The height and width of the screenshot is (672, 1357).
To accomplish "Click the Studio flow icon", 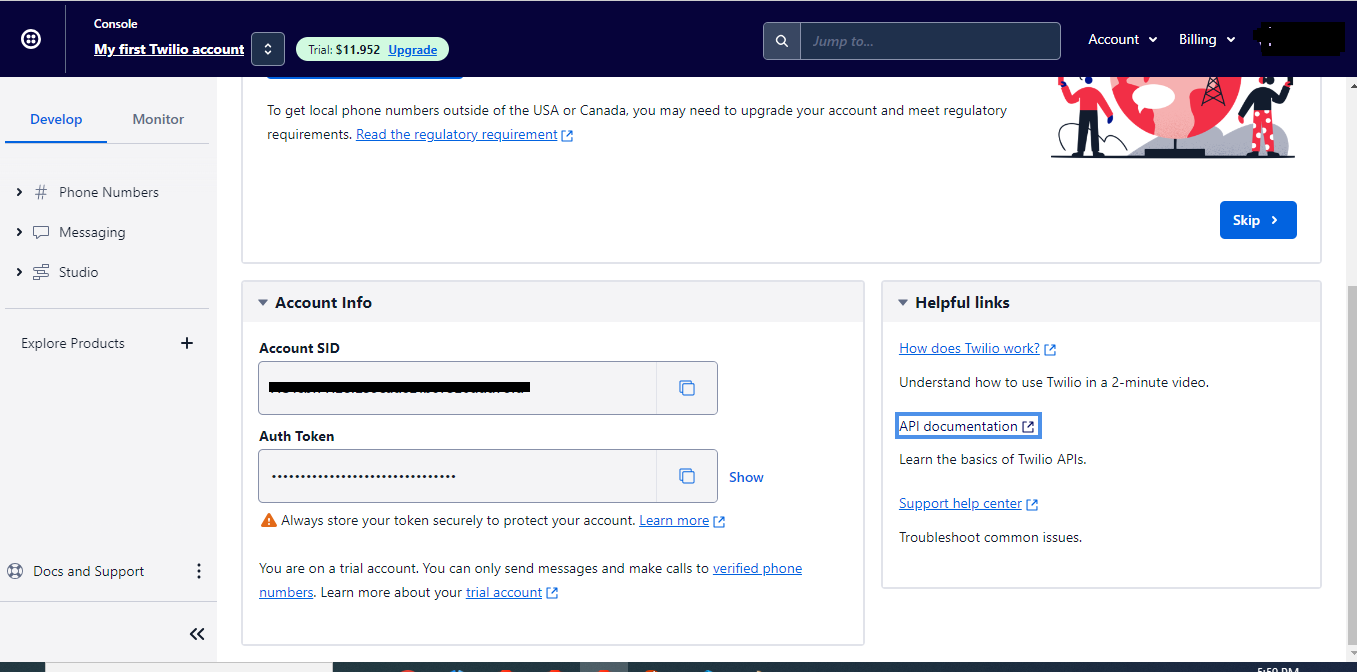I will (41, 272).
